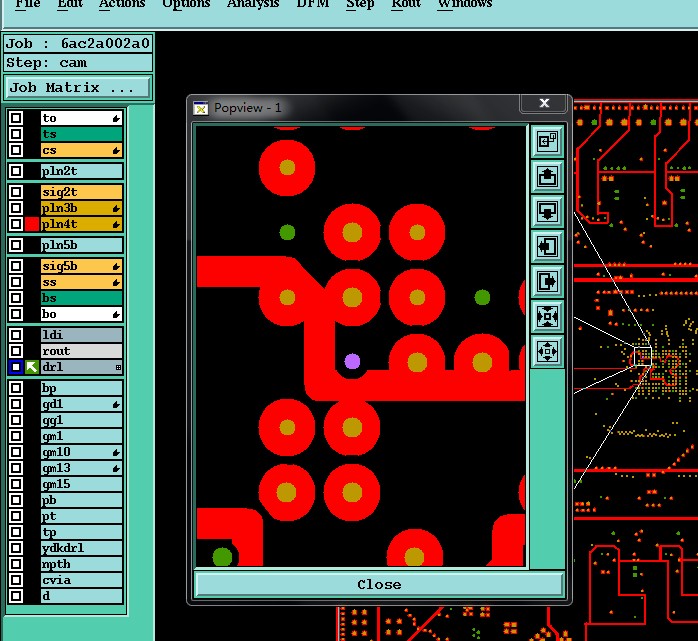This screenshot has height=641, width=698.
Task: Toggle the checkbox for layer npth
Action: click(x=16, y=564)
